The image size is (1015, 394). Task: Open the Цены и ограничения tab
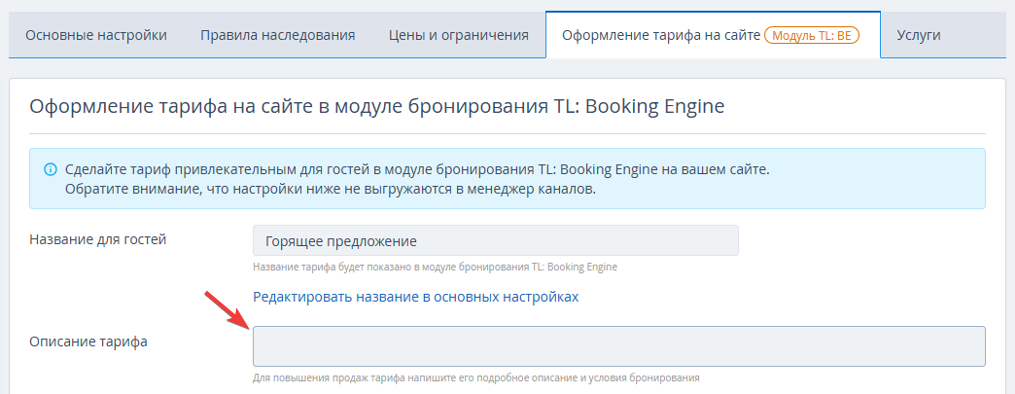[x=459, y=35]
